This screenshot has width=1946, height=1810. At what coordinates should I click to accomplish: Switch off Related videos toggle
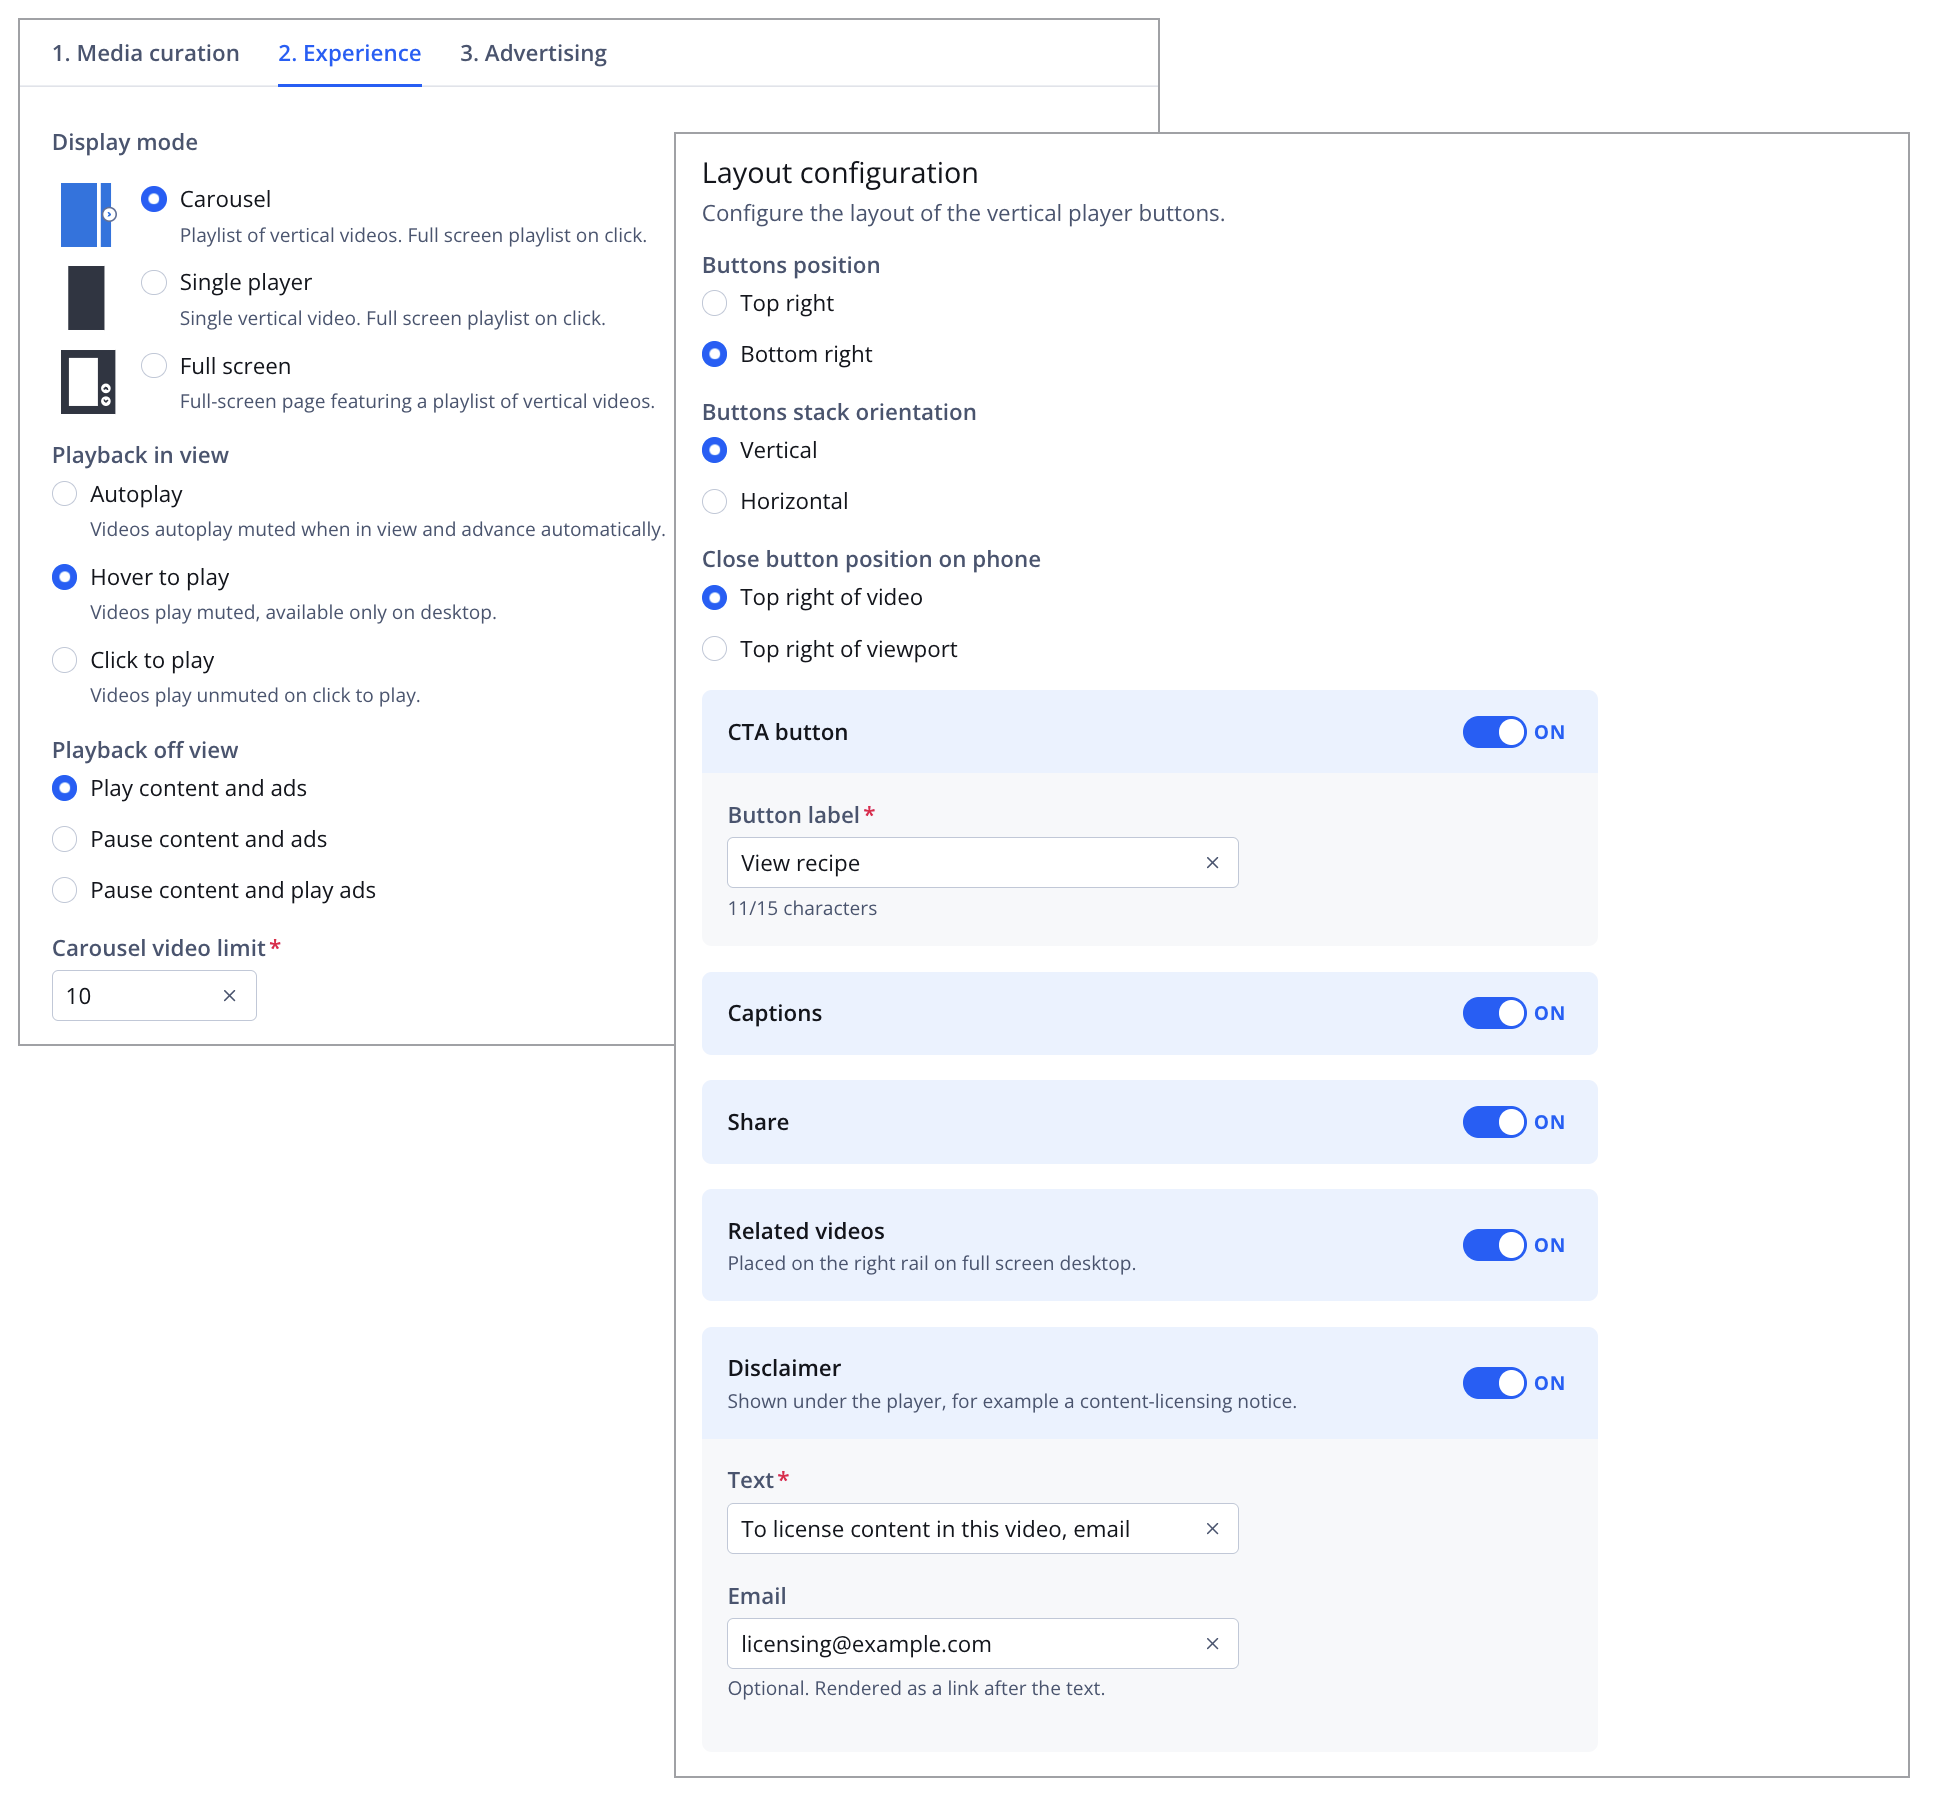(1495, 1245)
